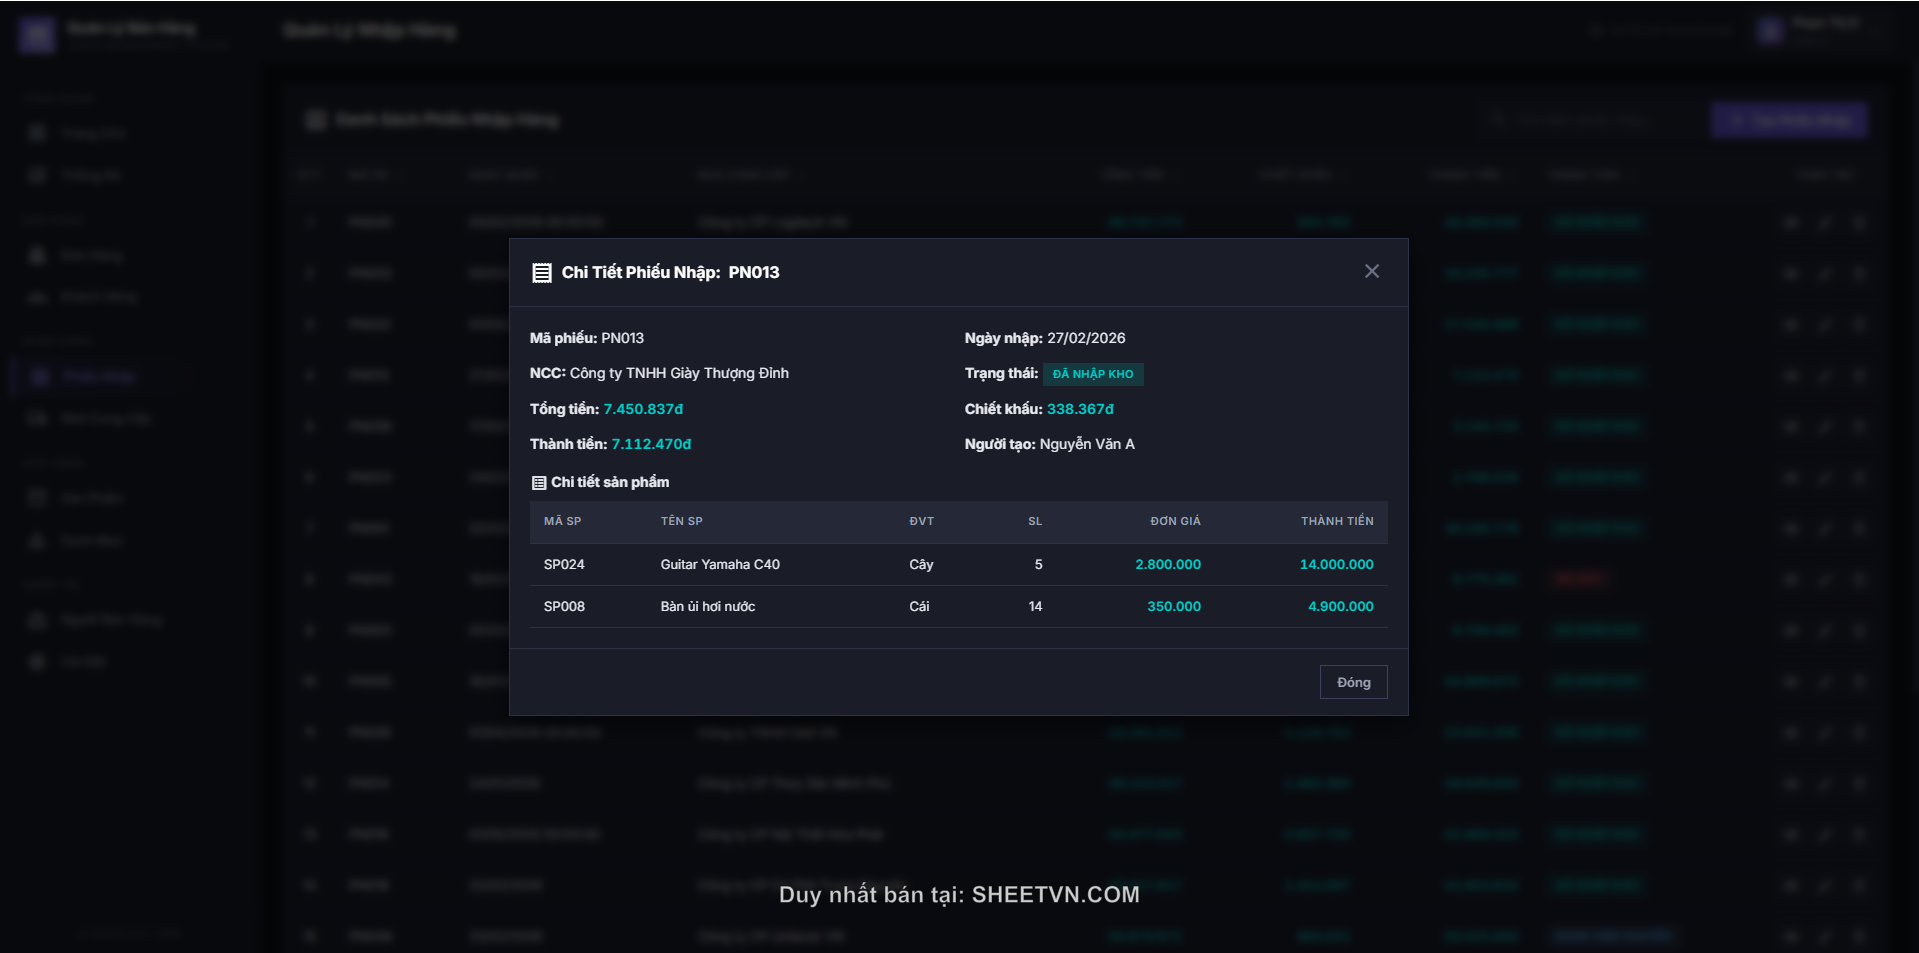This screenshot has height=953, width=1919.
Task: Click the list icon beside Chi tiết sản phẩm
Action: click(x=539, y=483)
